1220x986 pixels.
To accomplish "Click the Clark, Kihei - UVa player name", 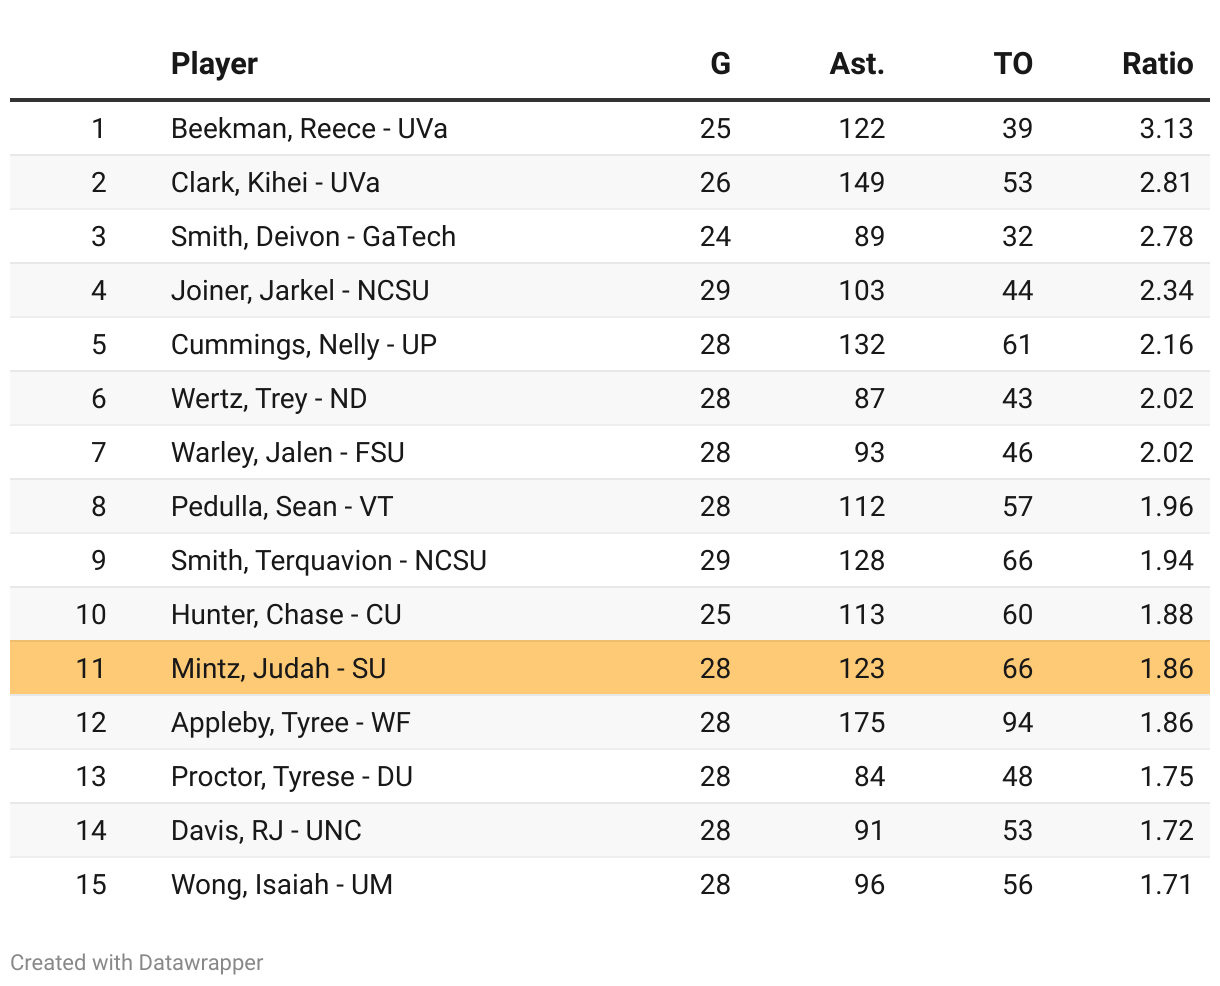I will tap(275, 183).
